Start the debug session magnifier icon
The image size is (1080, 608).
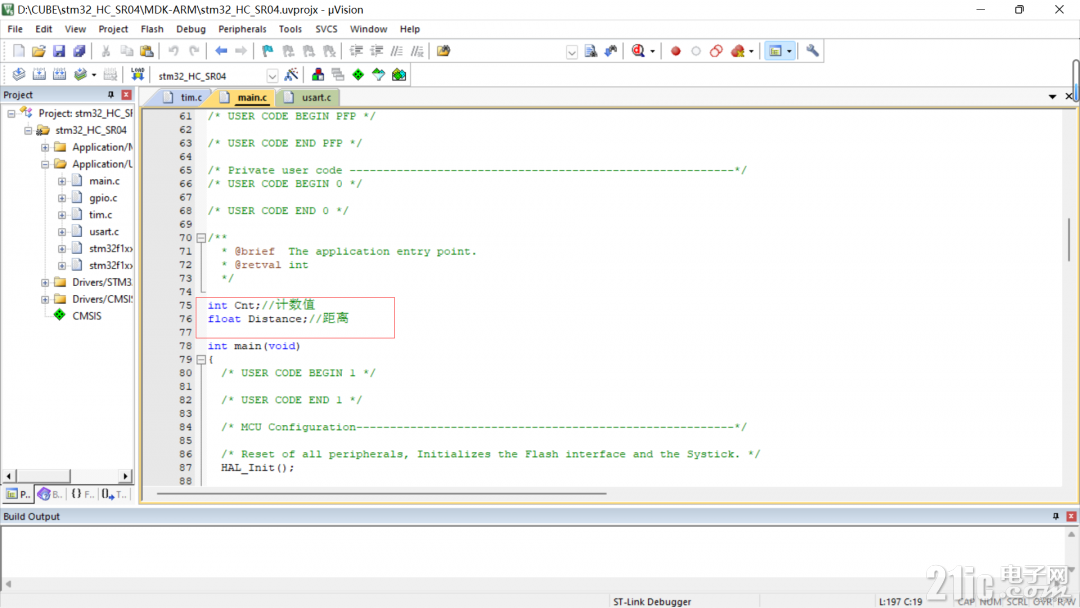pyautogui.click(x=638, y=51)
